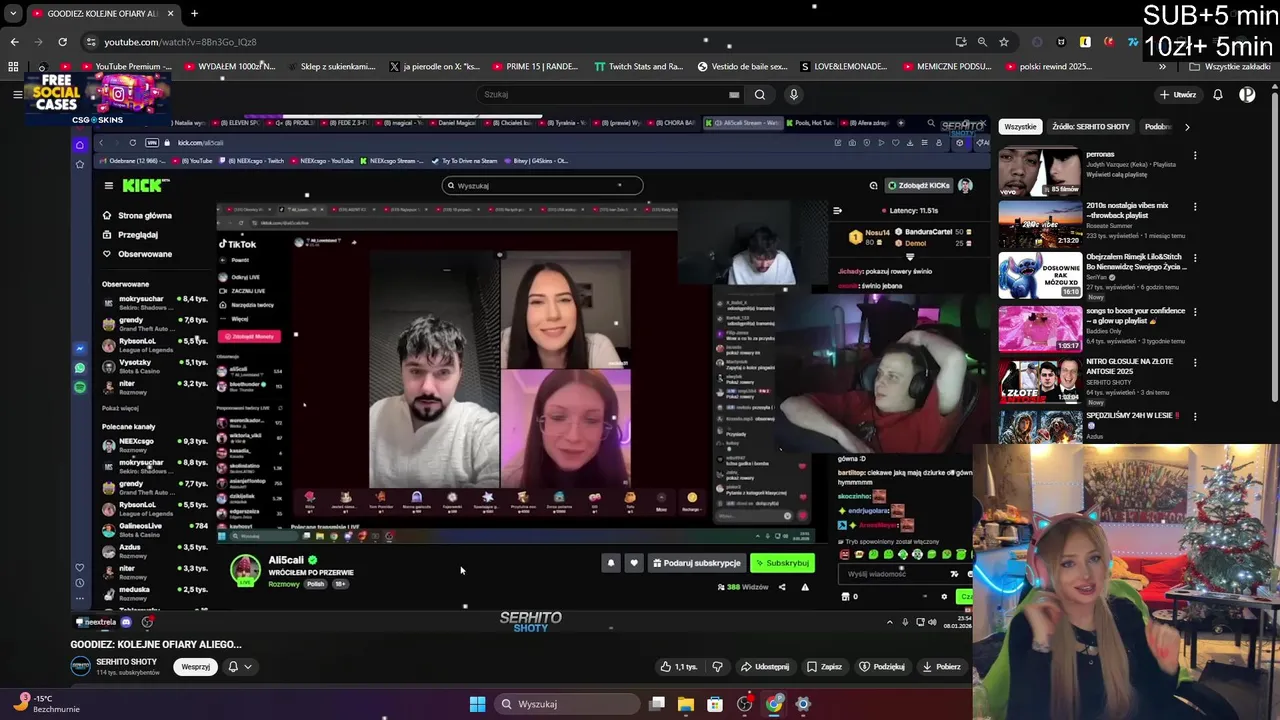The width and height of the screenshot is (1280, 720).
Task: Open channel notification bell dropdown
Action: tap(240, 667)
